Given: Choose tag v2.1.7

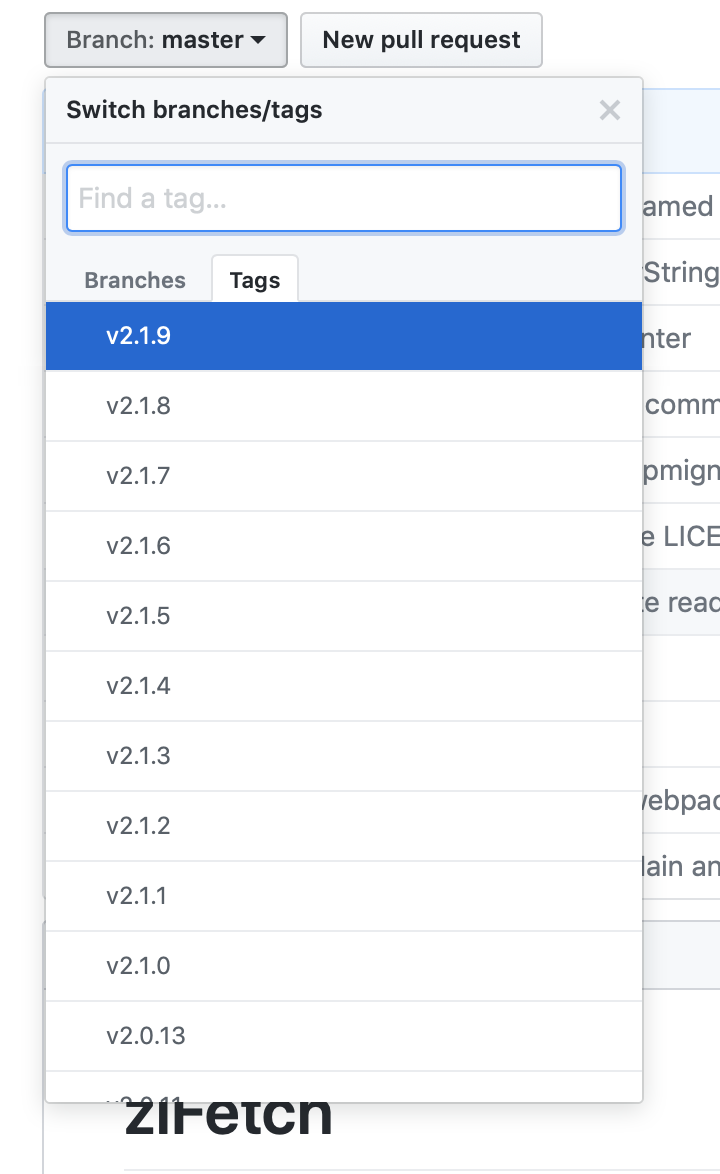Looking at the screenshot, I should (x=344, y=476).
